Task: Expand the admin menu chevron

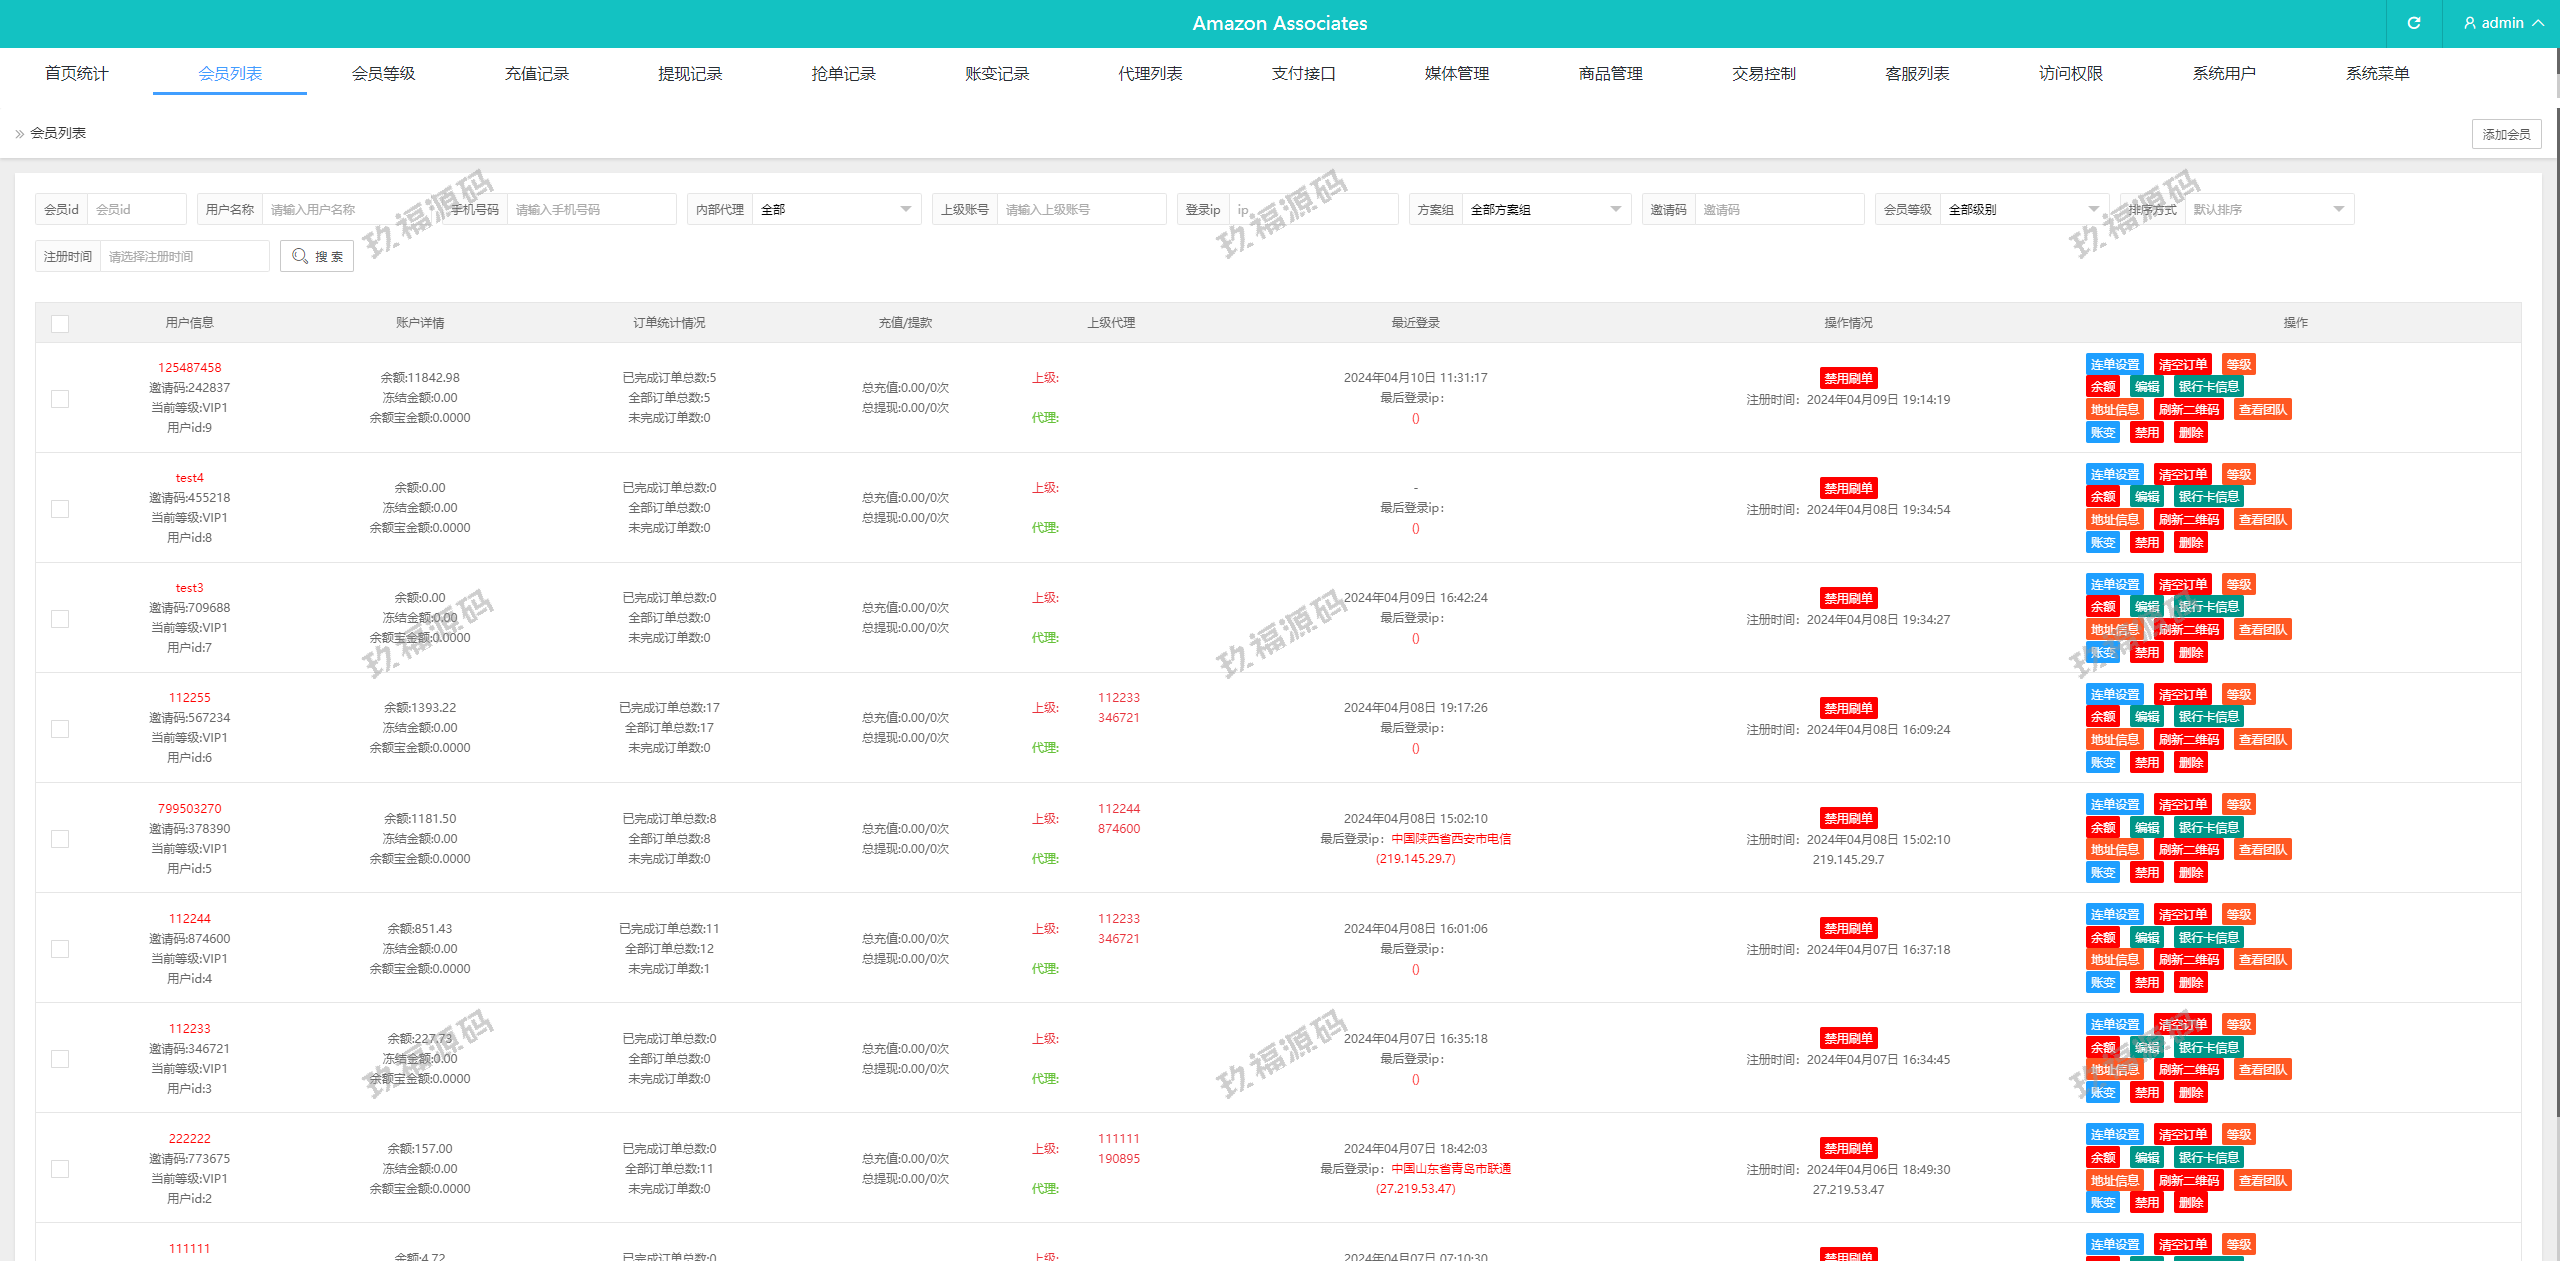Action: 2538,23
